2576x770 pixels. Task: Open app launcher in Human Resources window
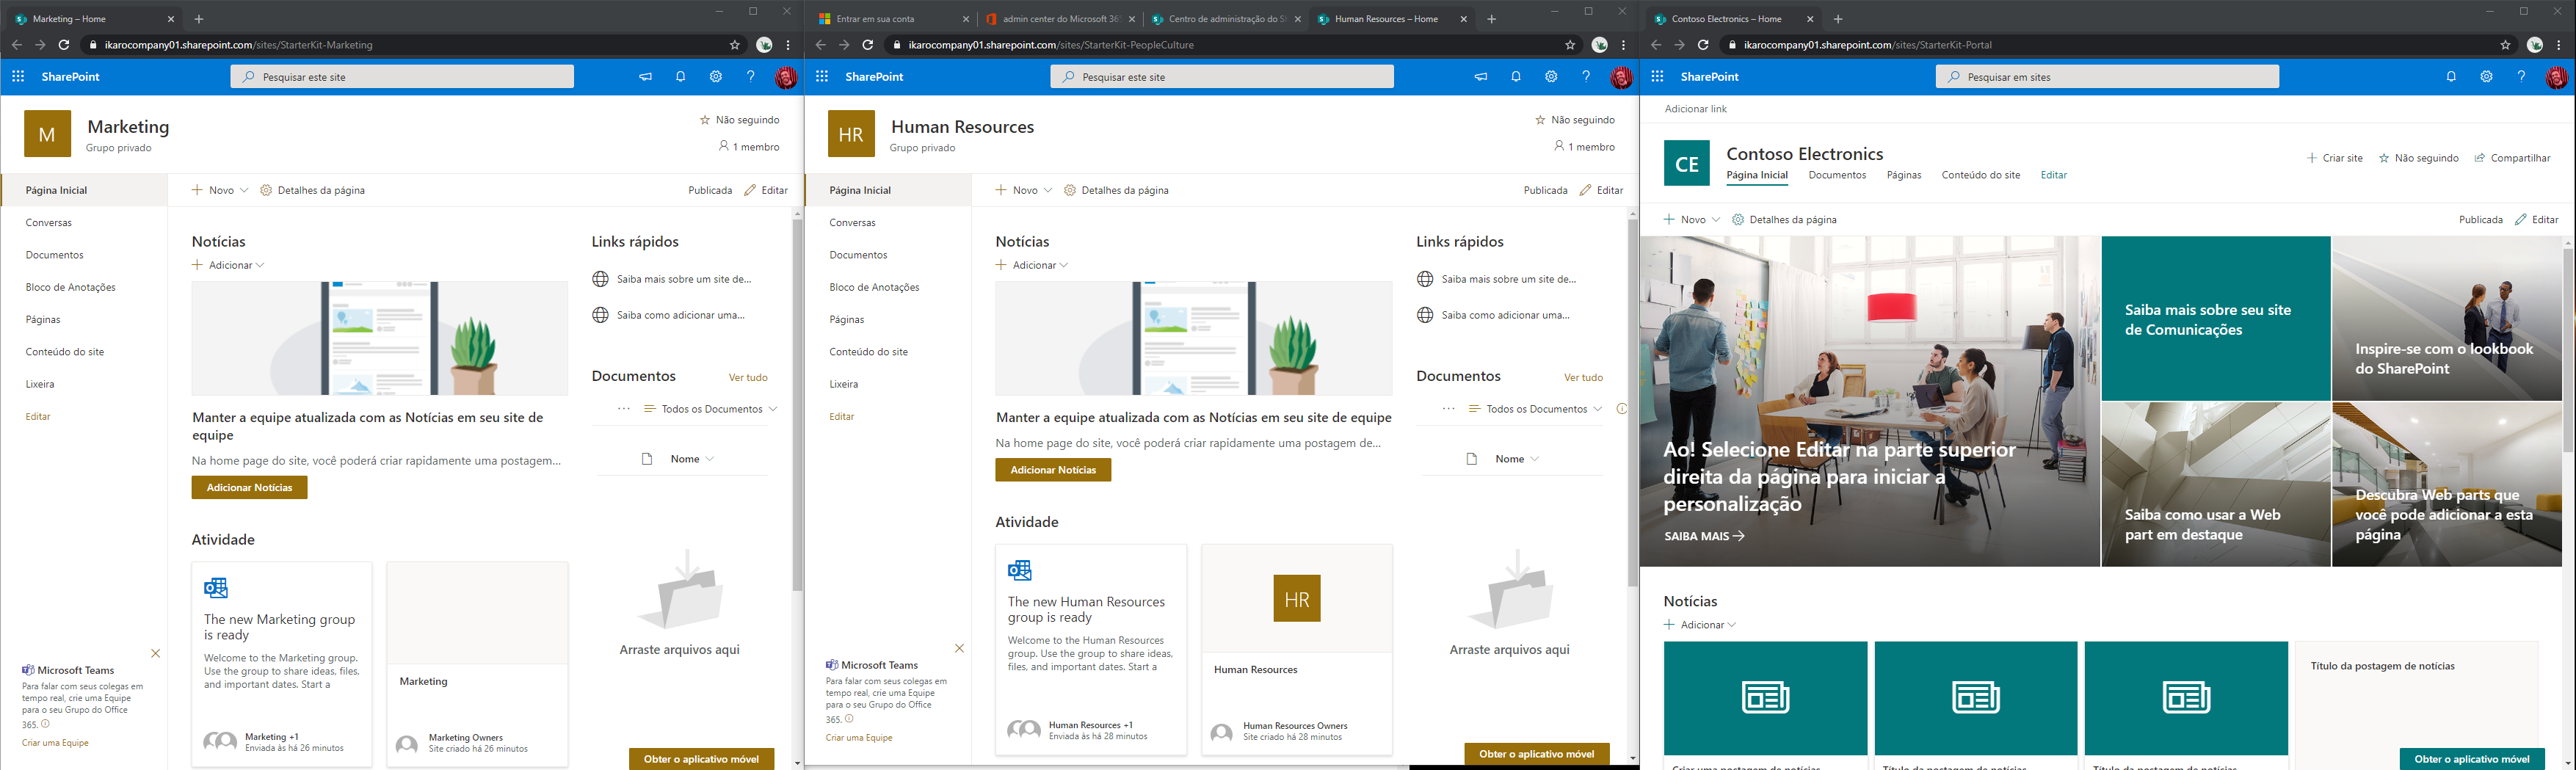click(x=822, y=77)
